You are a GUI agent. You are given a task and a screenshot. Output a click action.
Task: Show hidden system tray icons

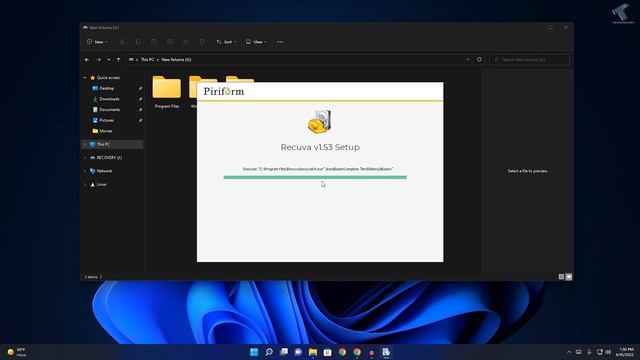(x=569, y=352)
